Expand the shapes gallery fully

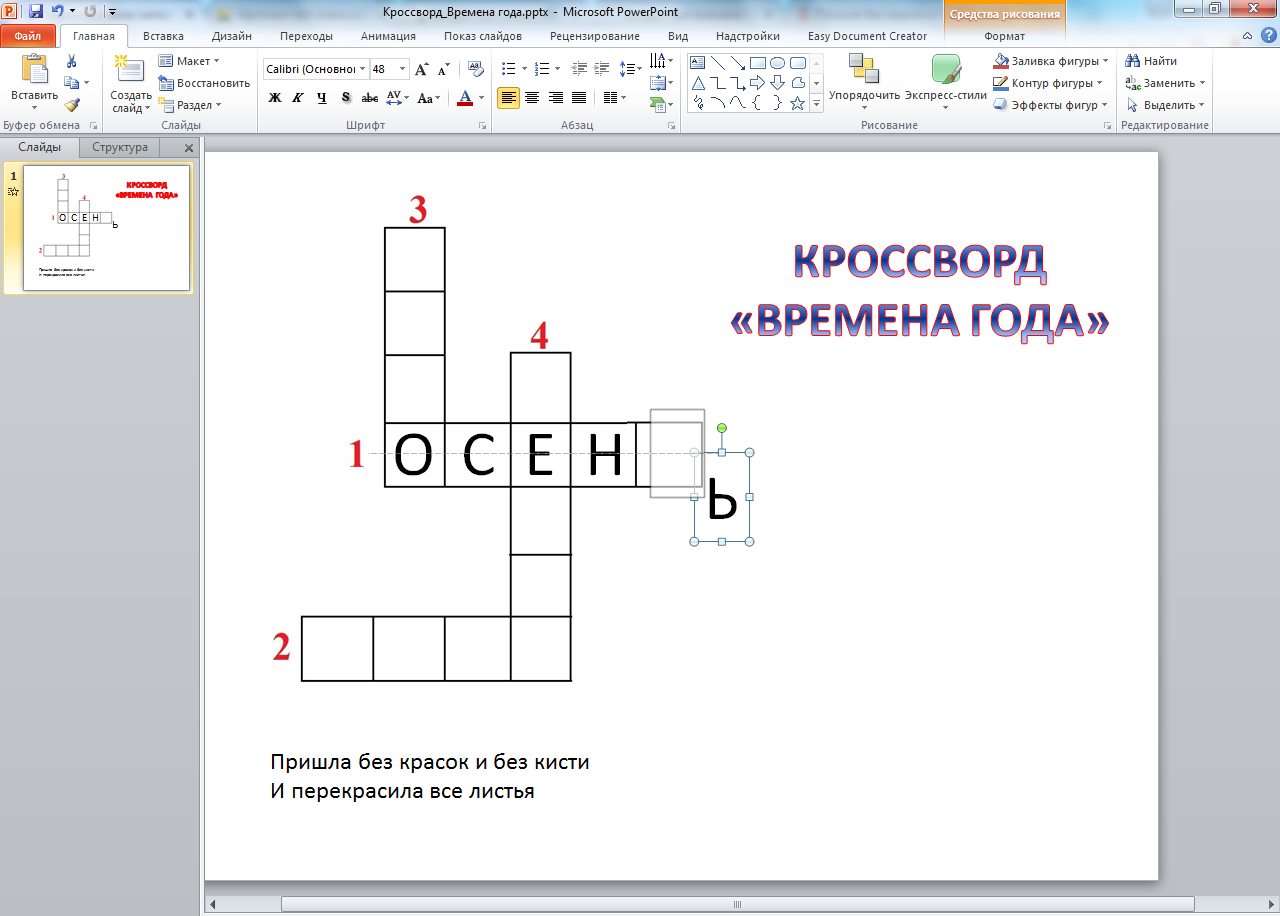[816, 103]
